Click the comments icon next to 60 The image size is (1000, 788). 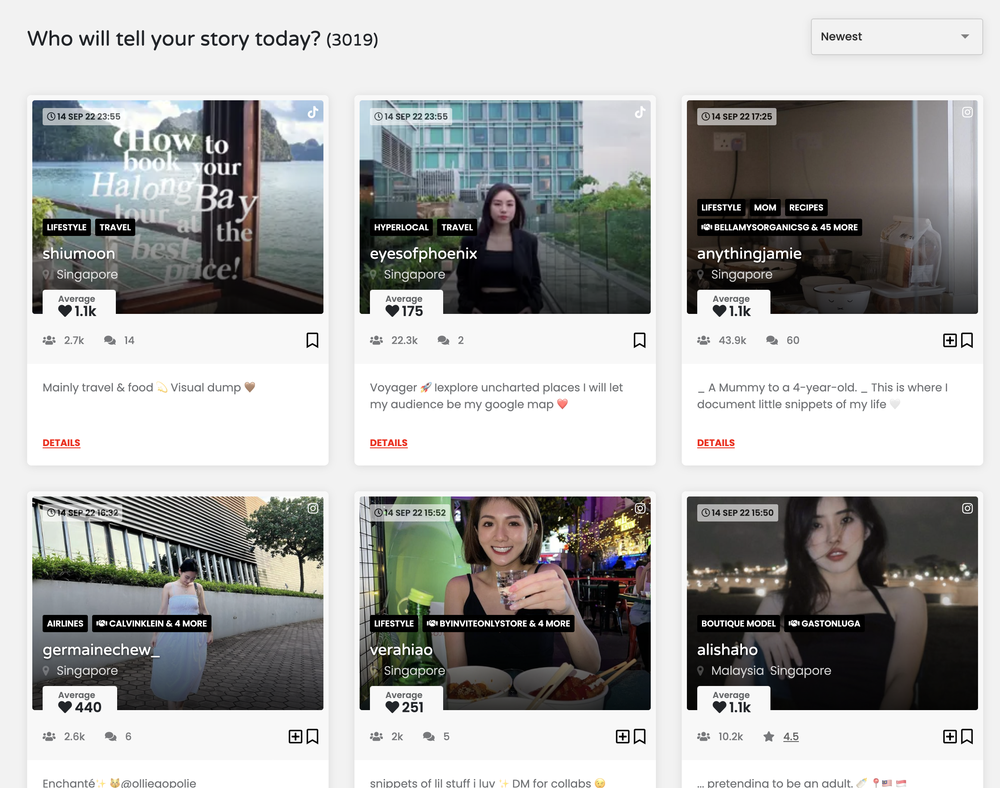pyautogui.click(x=772, y=340)
